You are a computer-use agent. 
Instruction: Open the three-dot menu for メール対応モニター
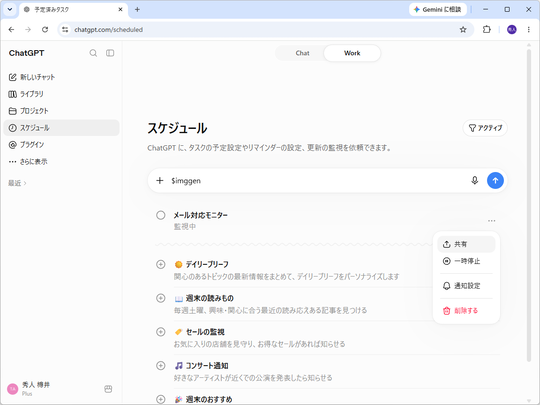491,220
